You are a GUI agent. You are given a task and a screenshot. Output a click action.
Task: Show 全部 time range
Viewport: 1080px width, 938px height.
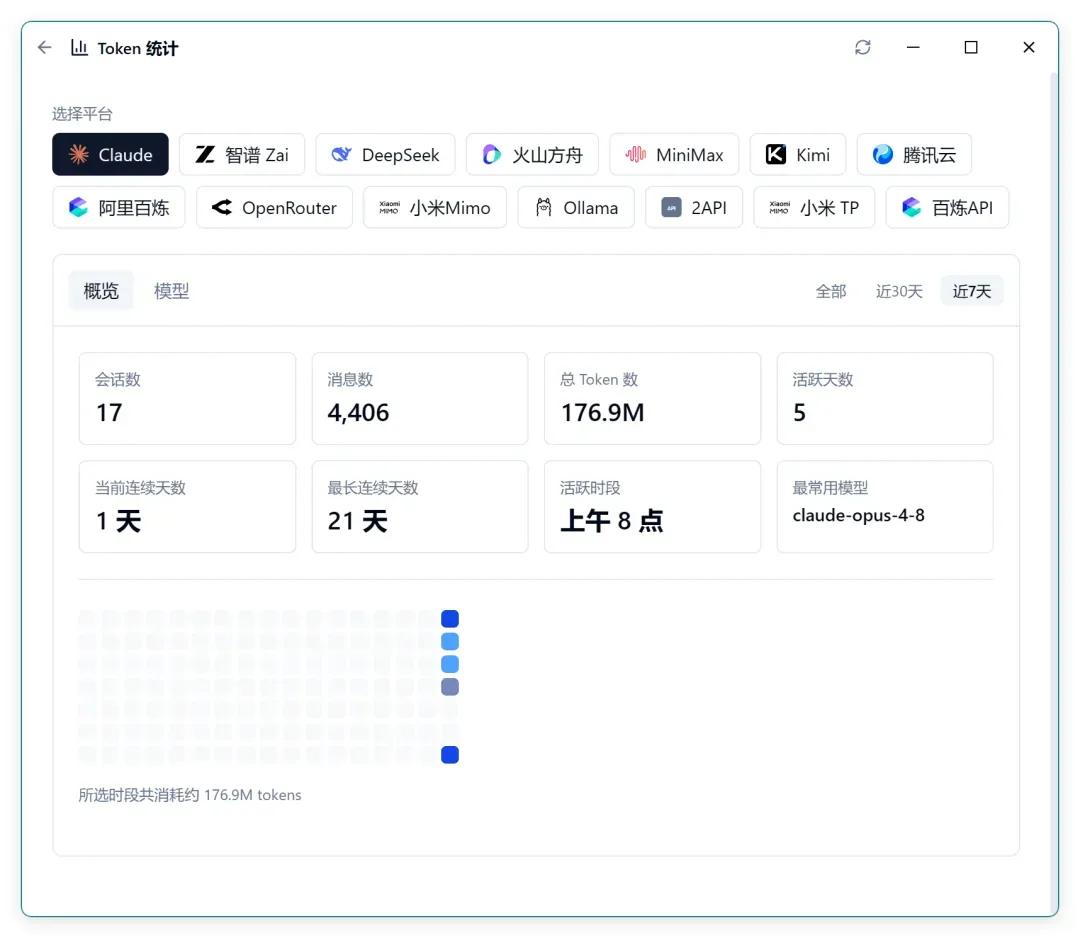[x=831, y=291]
